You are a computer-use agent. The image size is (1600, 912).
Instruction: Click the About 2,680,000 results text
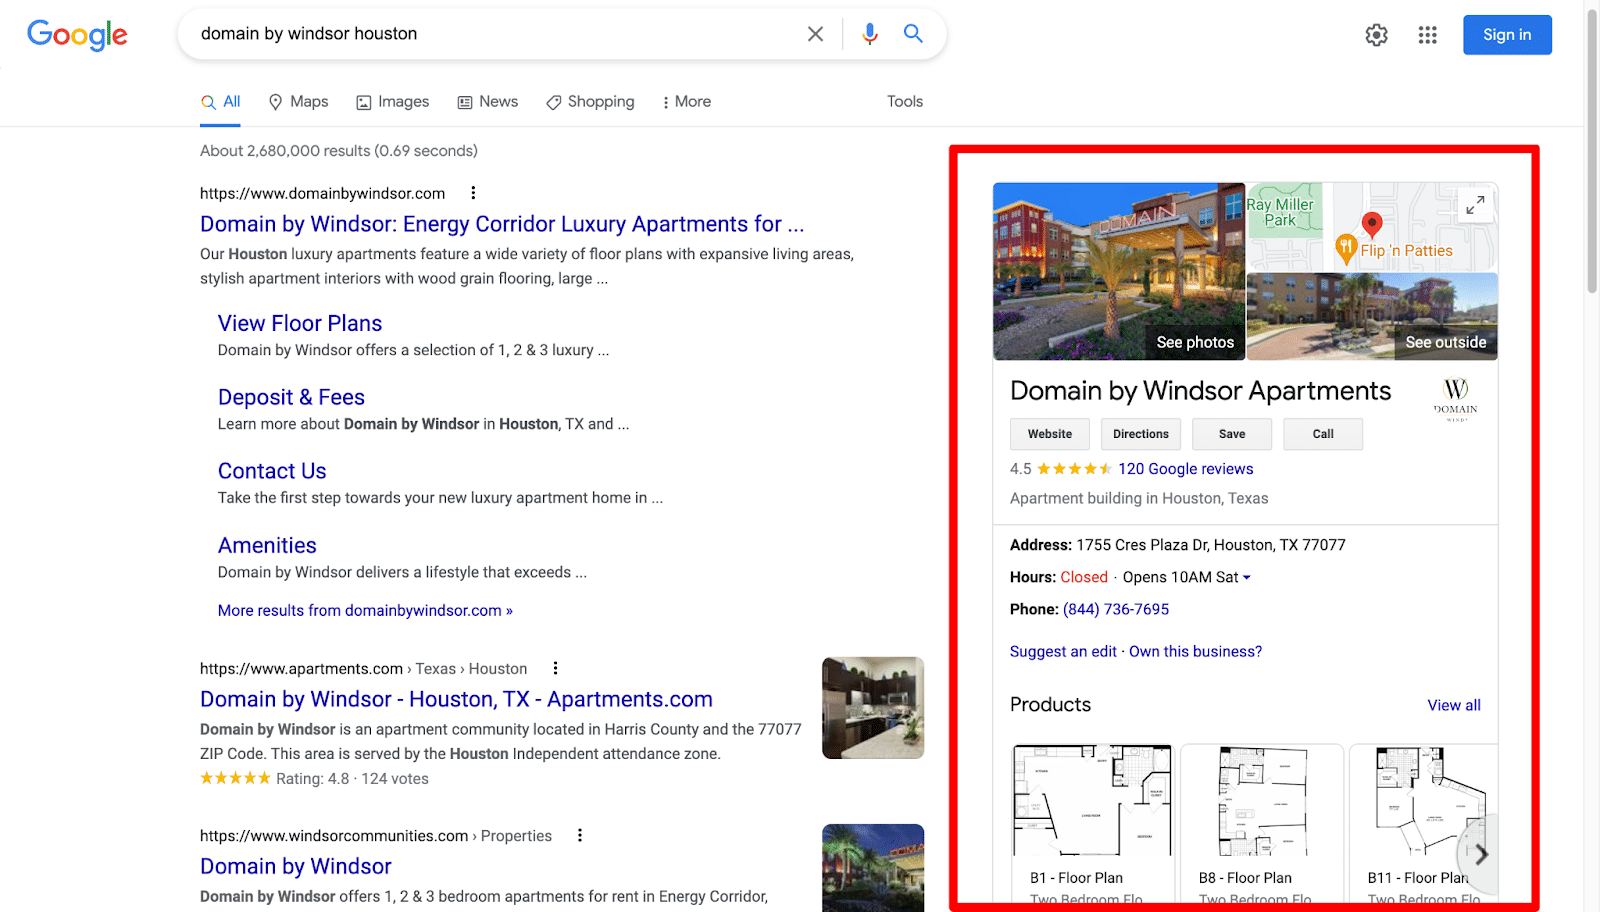pyautogui.click(x=339, y=151)
